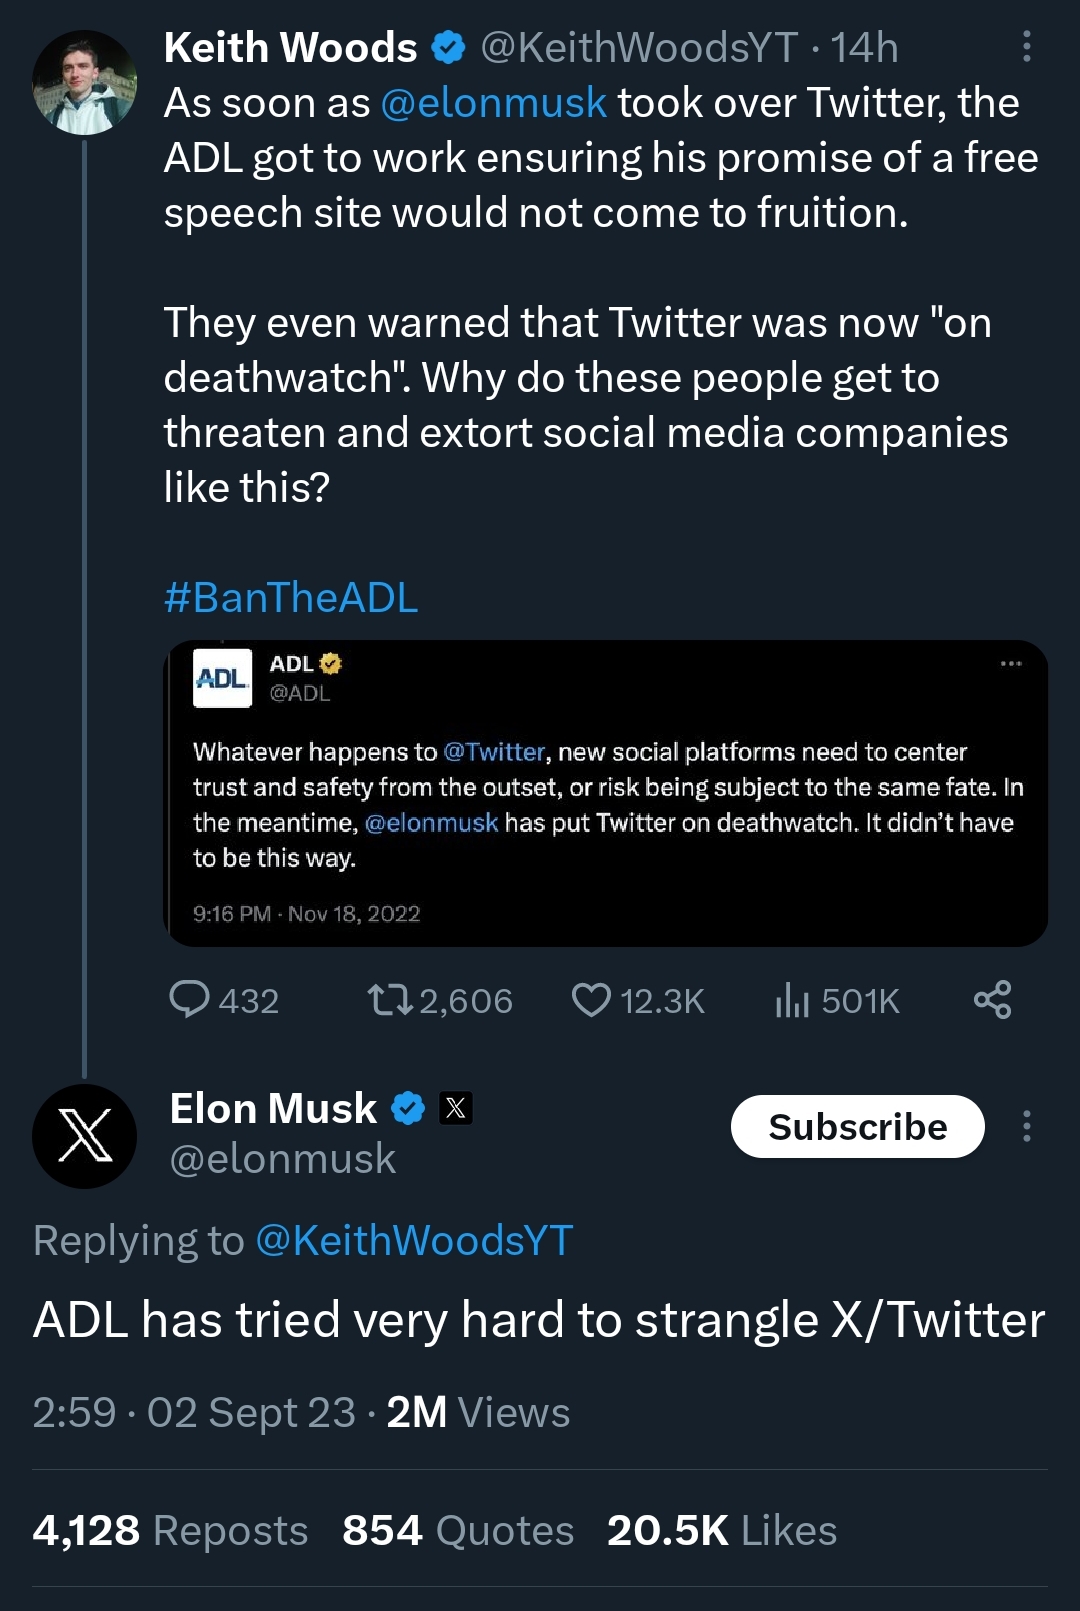Open three-dot menu on embedded ADL tweet

(1011, 664)
